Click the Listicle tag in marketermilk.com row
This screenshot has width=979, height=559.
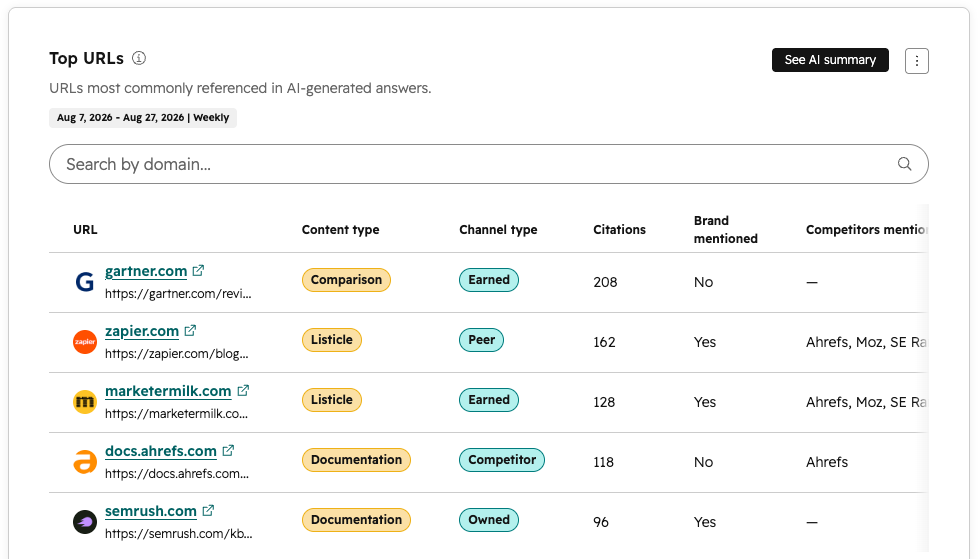coord(332,400)
